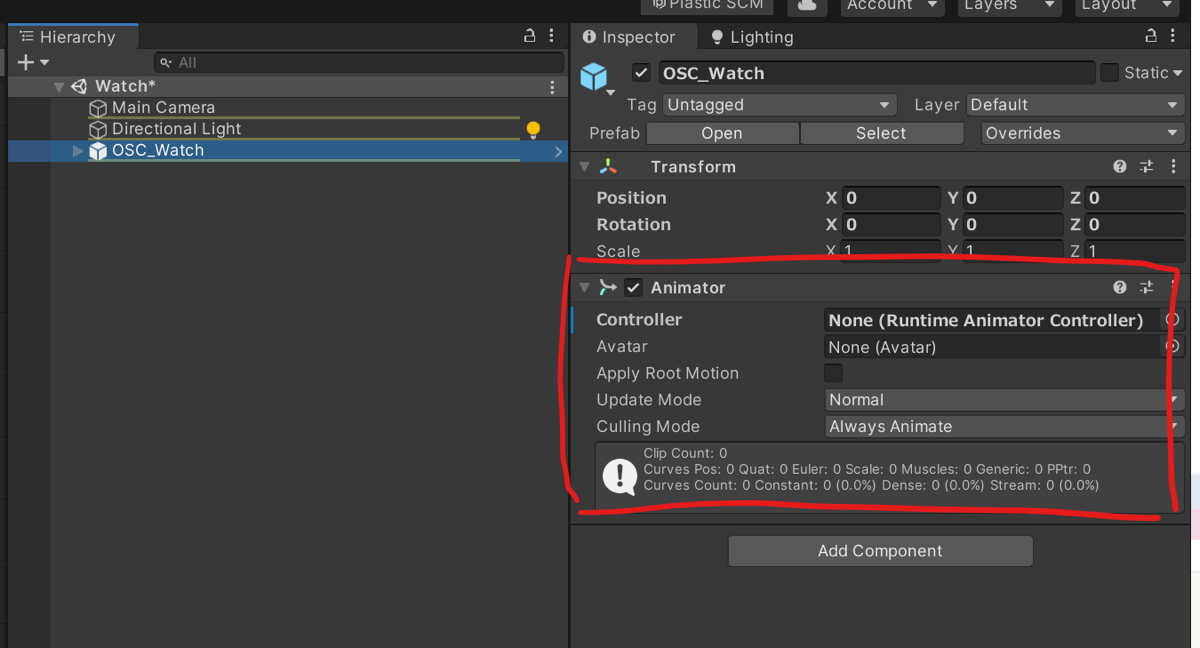Image resolution: width=1200 pixels, height=648 pixels.
Task: Open the Animator presets slider icon
Action: pos(1147,287)
